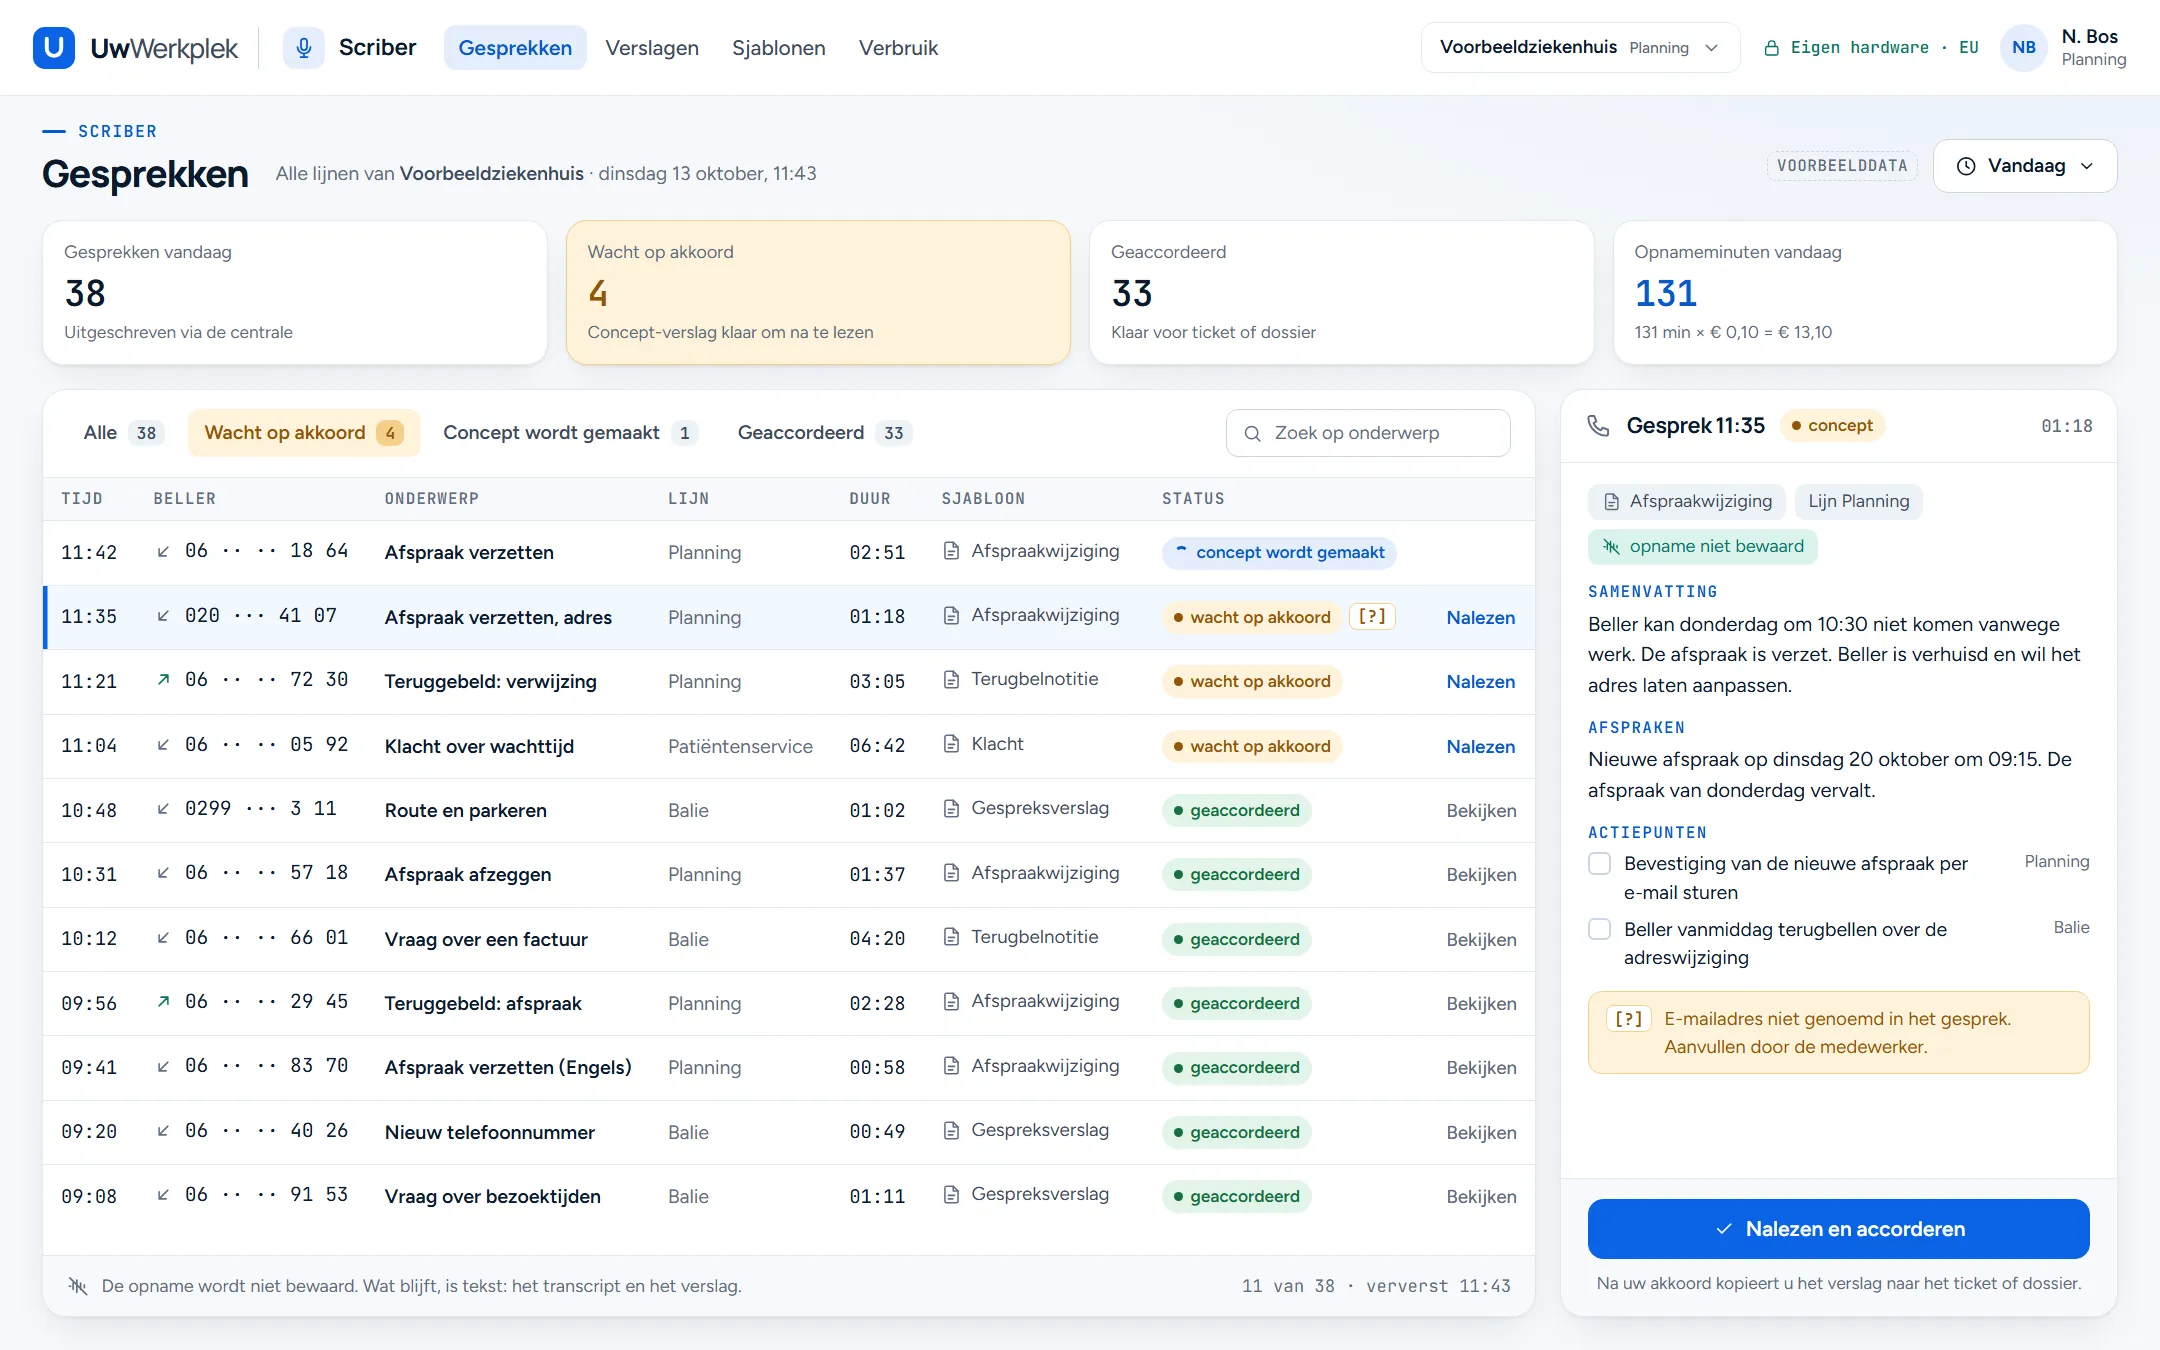Click the document icon next to Klacht template
Screen dimensions: 2160x1350
pos(952,744)
